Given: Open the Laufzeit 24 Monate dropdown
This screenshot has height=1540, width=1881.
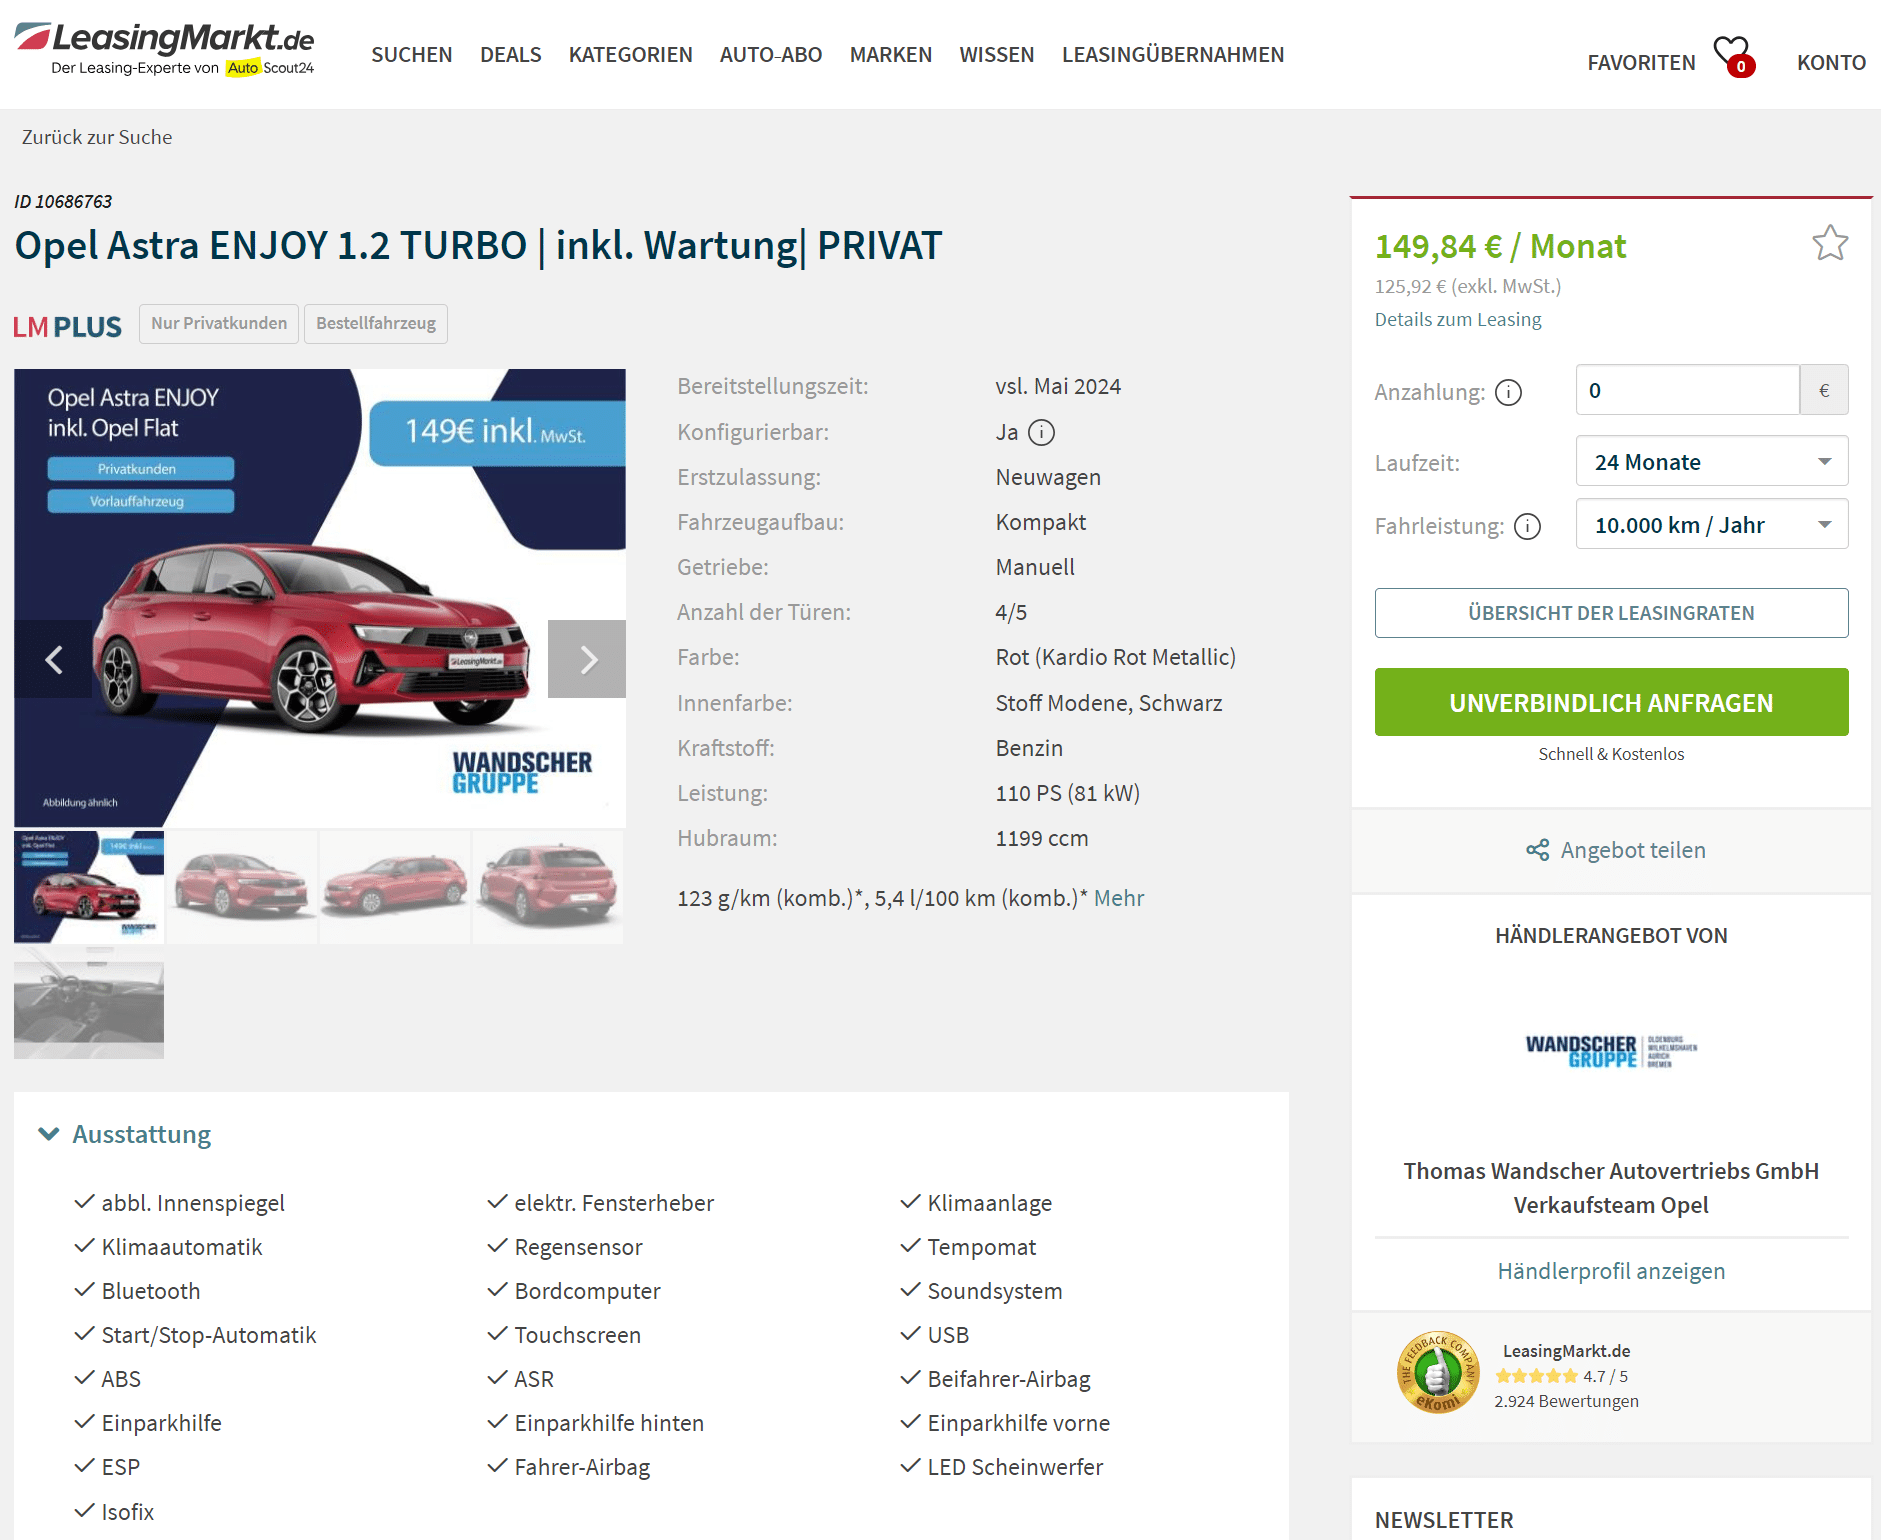Looking at the screenshot, I should pyautogui.click(x=1711, y=461).
